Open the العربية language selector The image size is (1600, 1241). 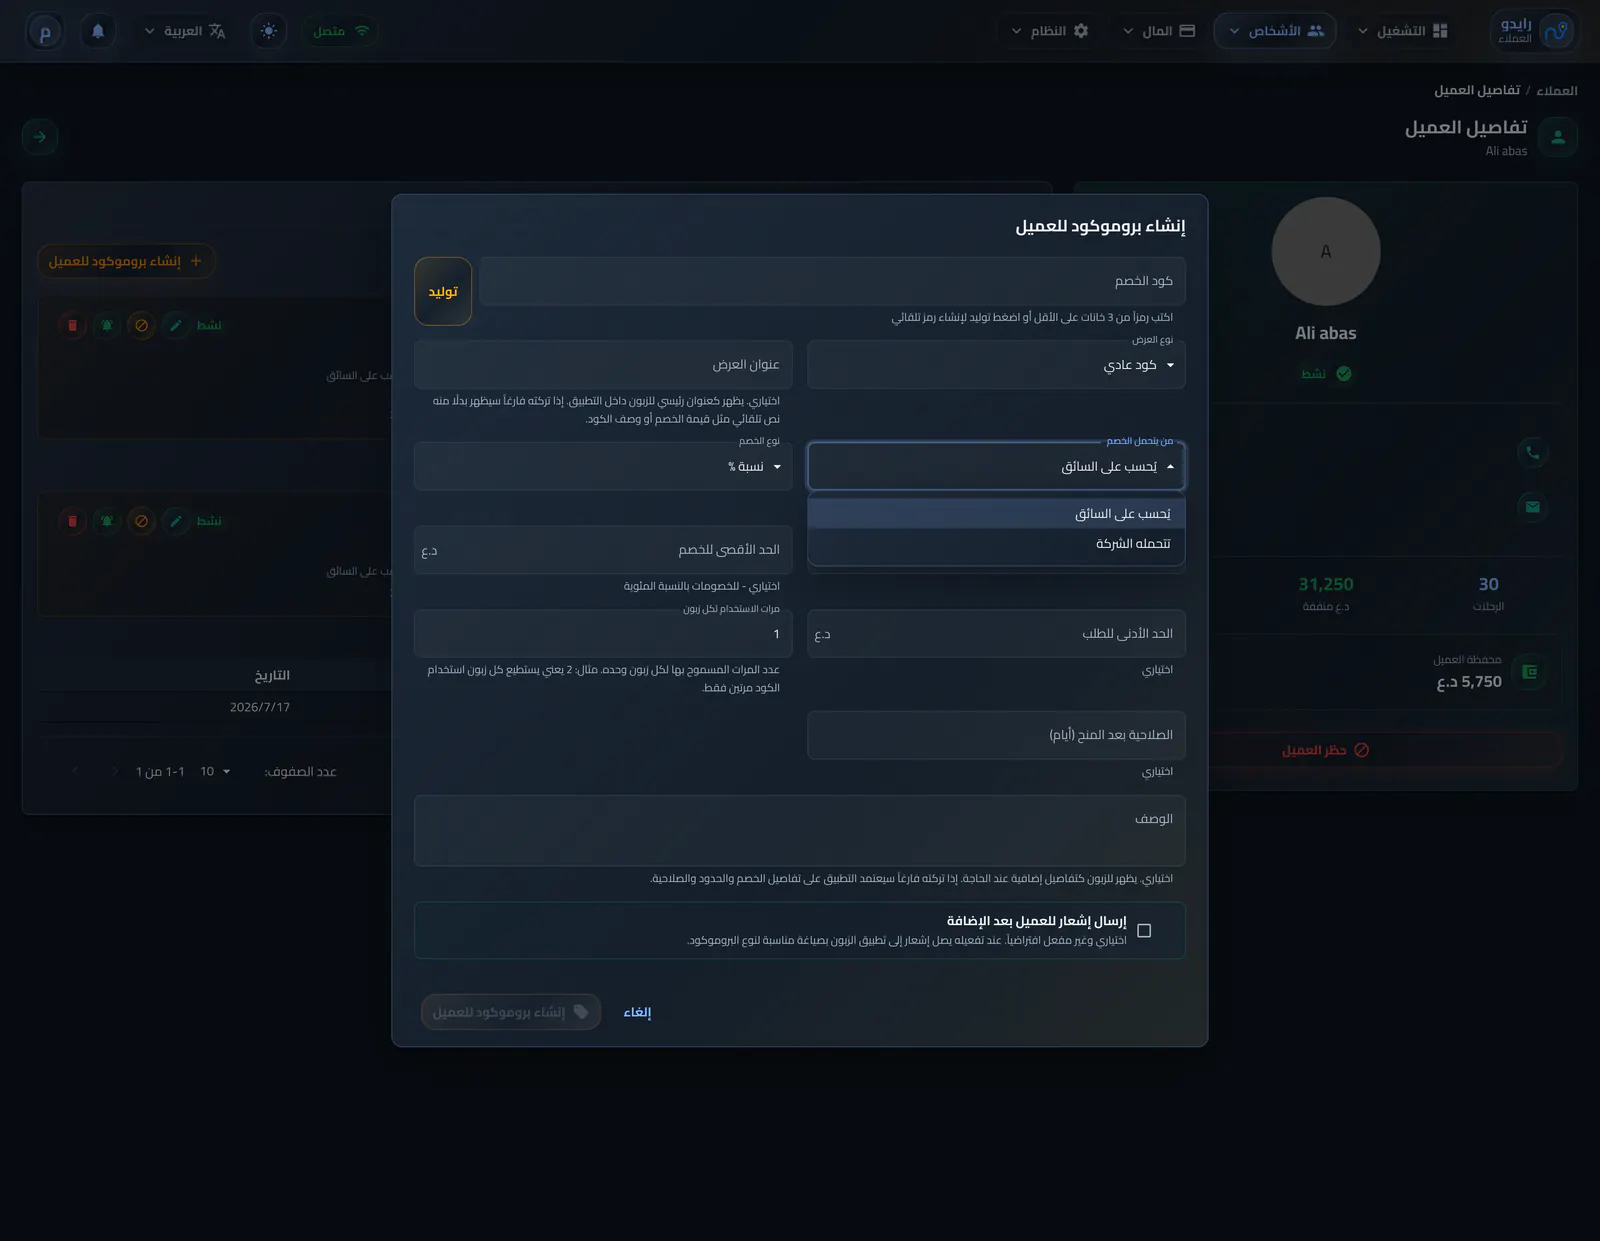pos(185,31)
